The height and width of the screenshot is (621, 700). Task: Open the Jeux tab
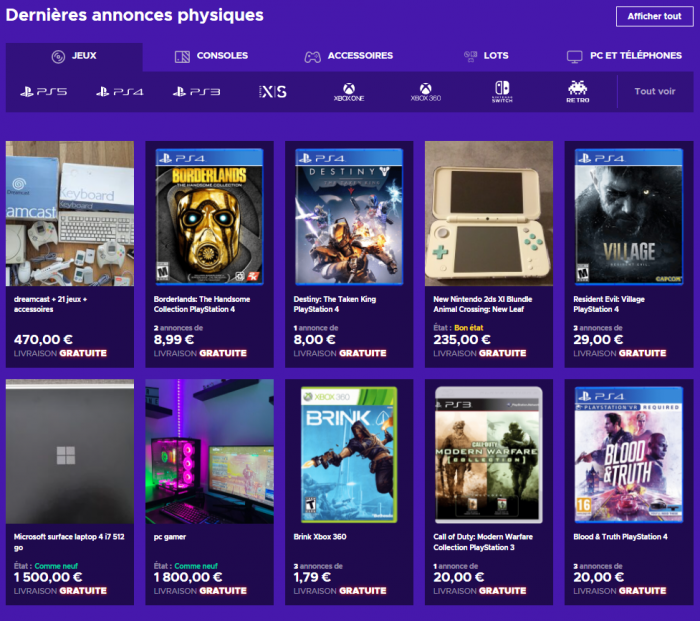(74, 56)
